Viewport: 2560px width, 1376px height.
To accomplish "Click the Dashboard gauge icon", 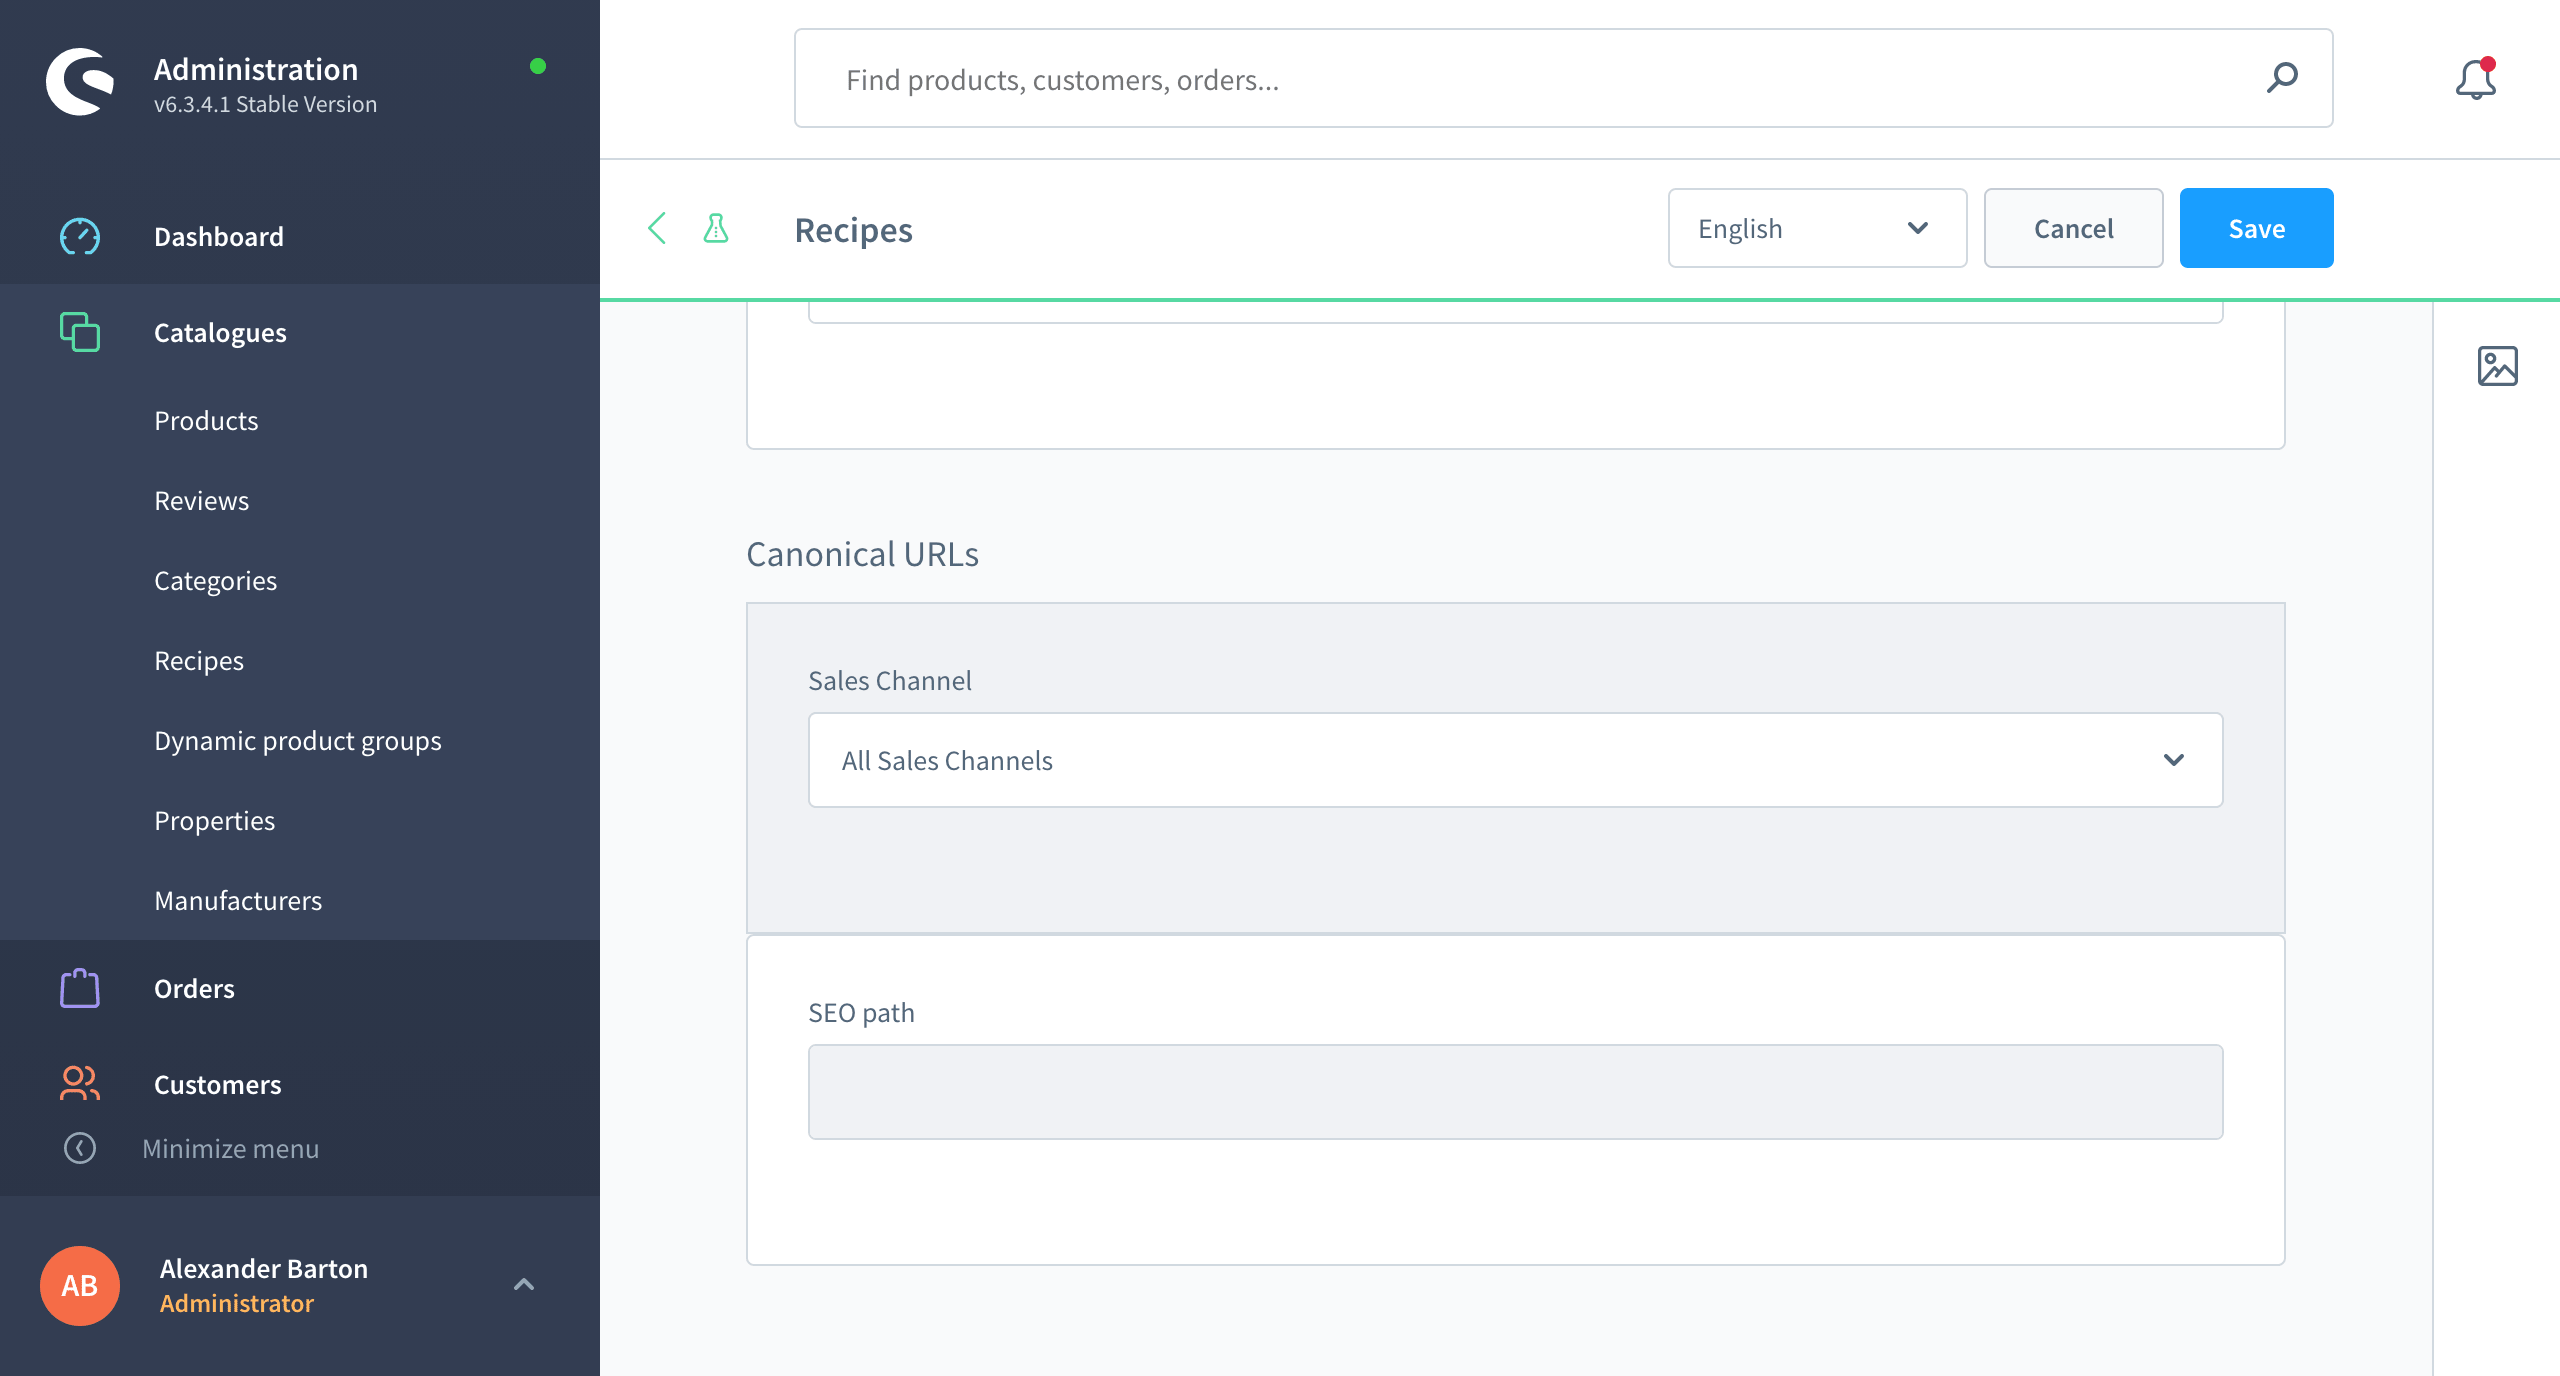I will click(80, 237).
